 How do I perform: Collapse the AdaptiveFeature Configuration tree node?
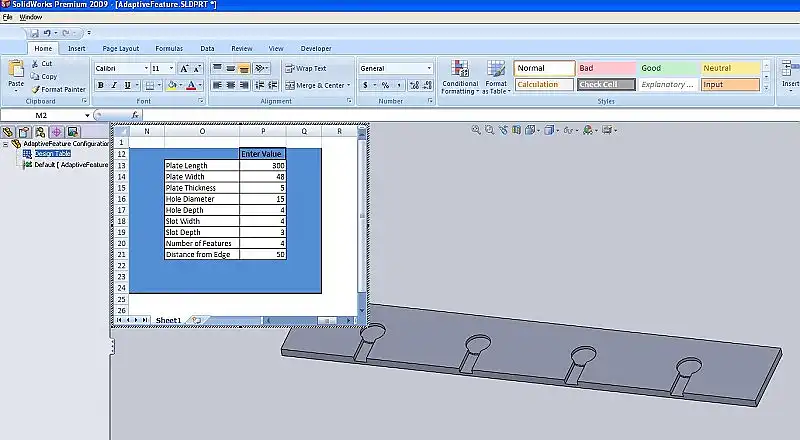point(6,143)
